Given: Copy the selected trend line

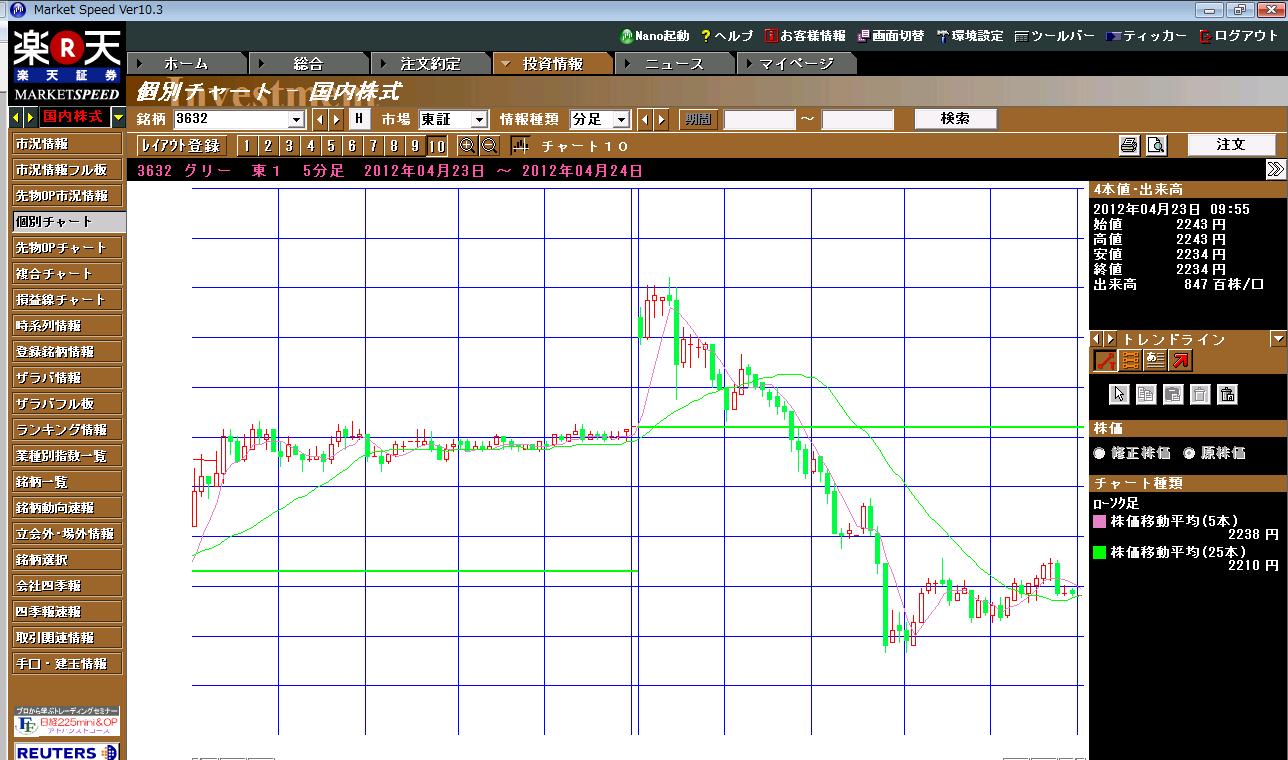Looking at the screenshot, I should tap(1146, 394).
